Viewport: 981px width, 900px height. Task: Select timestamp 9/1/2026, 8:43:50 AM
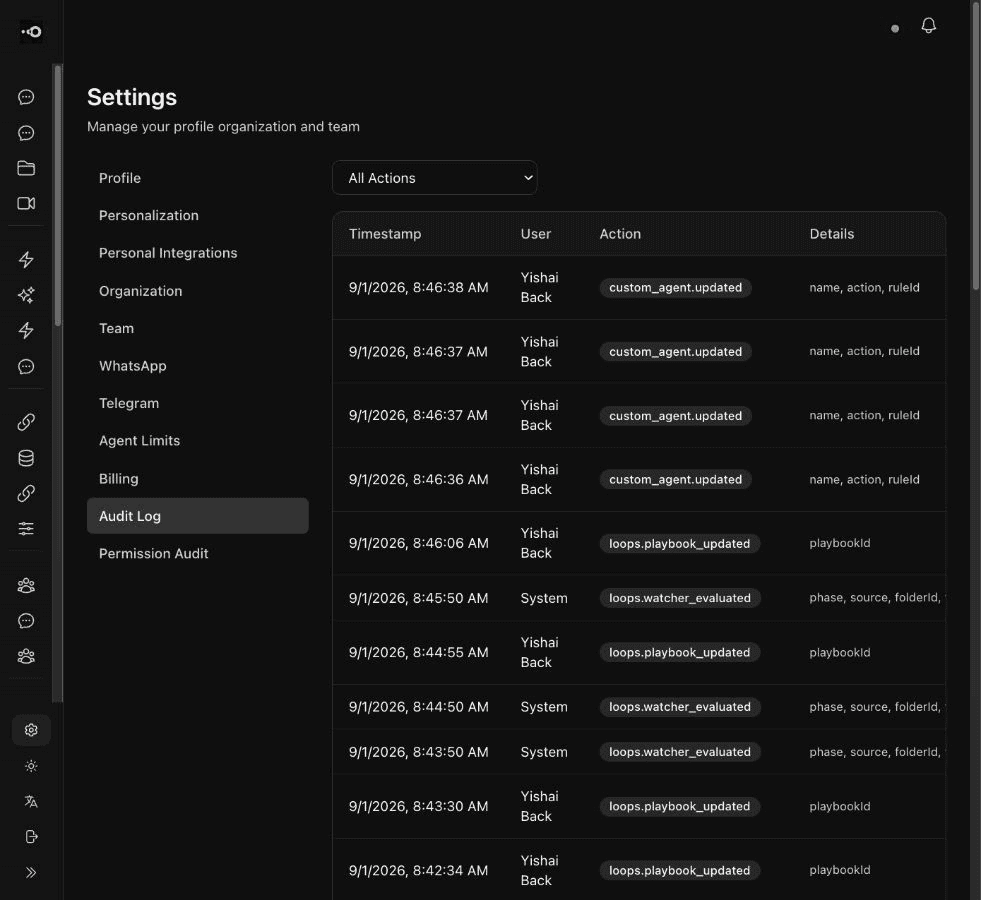pos(419,752)
